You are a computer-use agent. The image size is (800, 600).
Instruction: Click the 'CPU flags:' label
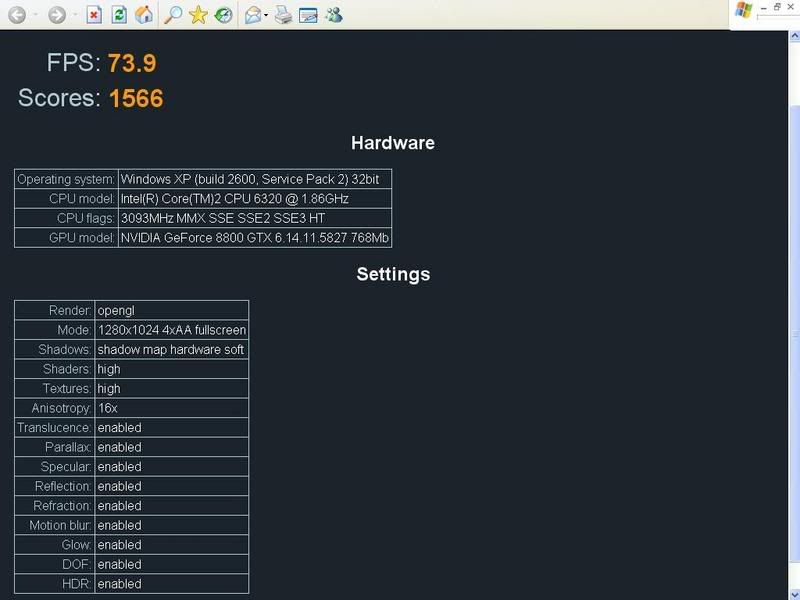(x=86, y=218)
